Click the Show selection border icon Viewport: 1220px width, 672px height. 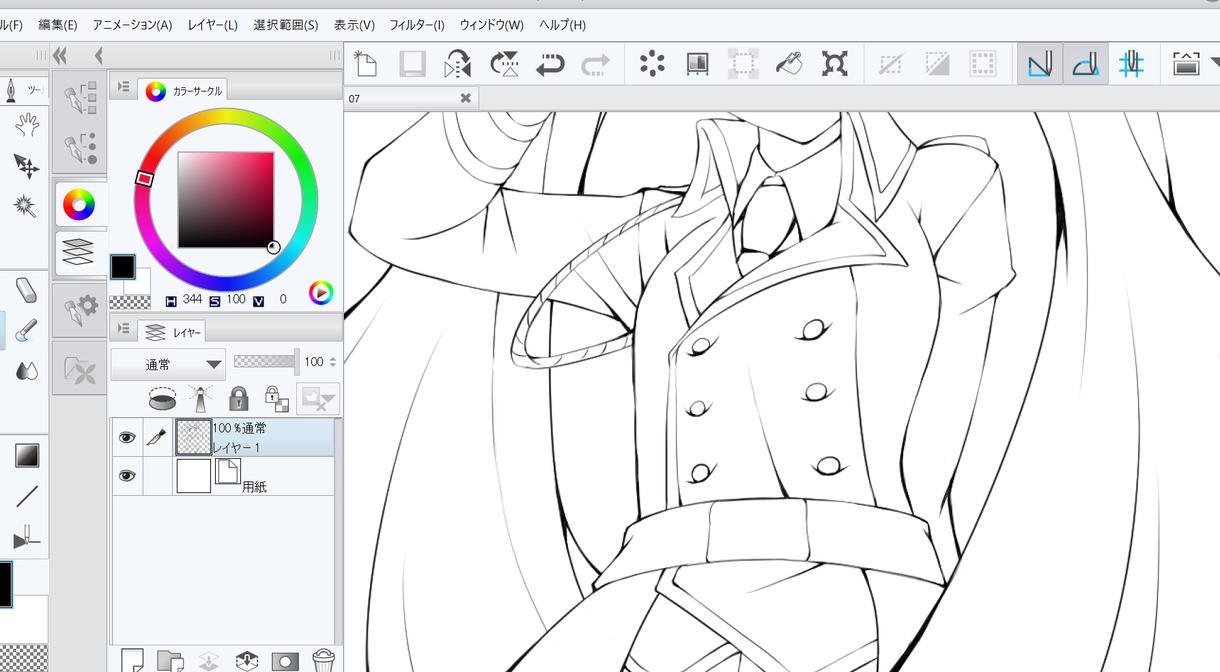tap(983, 65)
